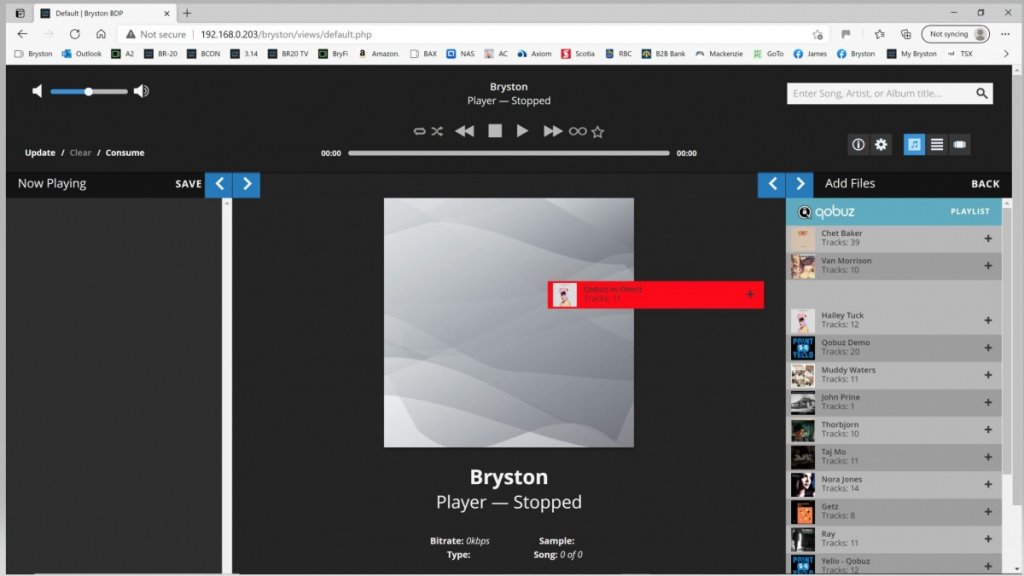1024x576 pixels.
Task: Go BACK in the Add Files panel
Action: (985, 184)
